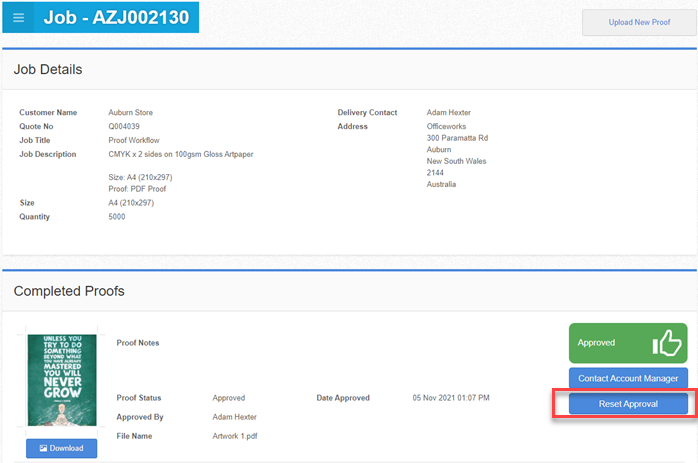
Task: Click date approved 05 Nov 2021 01:07 PM
Action: [451, 398]
